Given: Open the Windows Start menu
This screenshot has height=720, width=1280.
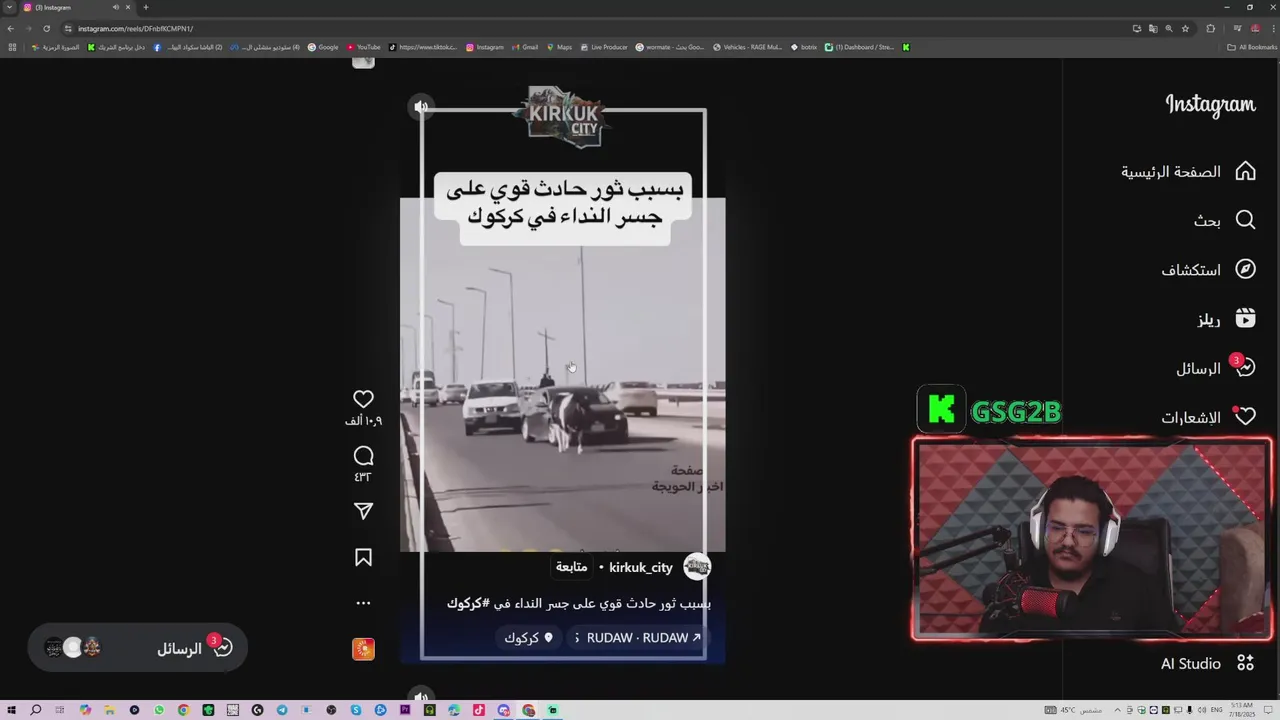Looking at the screenshot, I should [x=12, y=710].
